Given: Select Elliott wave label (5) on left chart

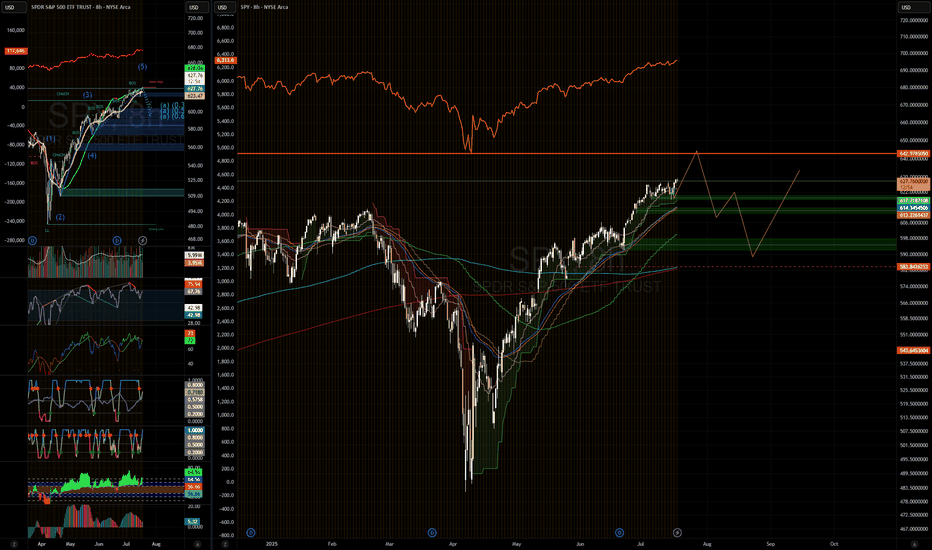Looking at the screenshot, I should coord(143,67).
